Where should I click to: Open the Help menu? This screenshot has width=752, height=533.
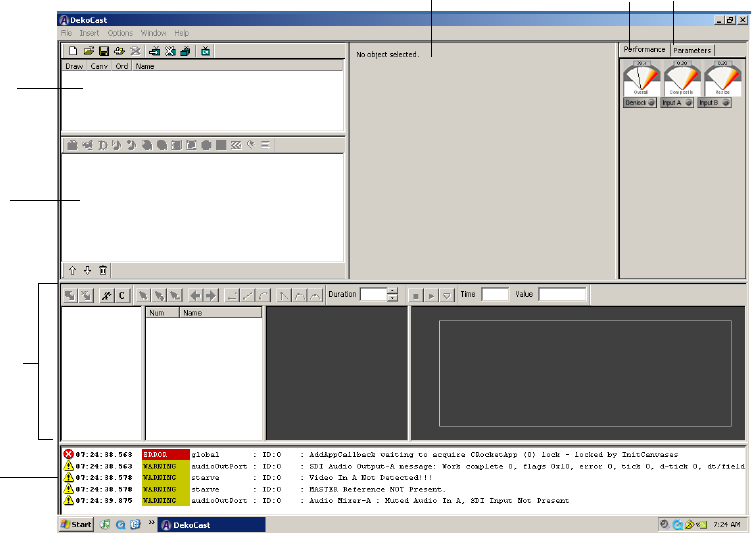coord(181,33)
